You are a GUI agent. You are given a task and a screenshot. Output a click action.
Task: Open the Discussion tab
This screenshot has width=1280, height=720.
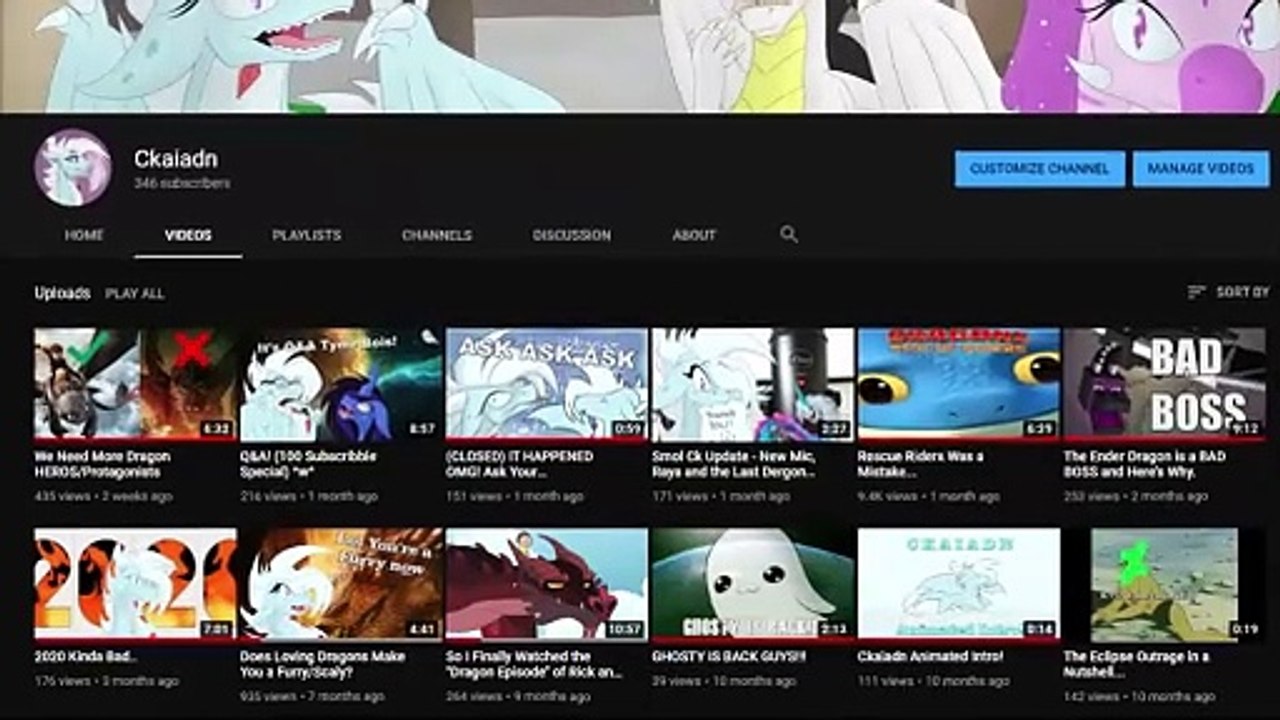pos(572,235)
